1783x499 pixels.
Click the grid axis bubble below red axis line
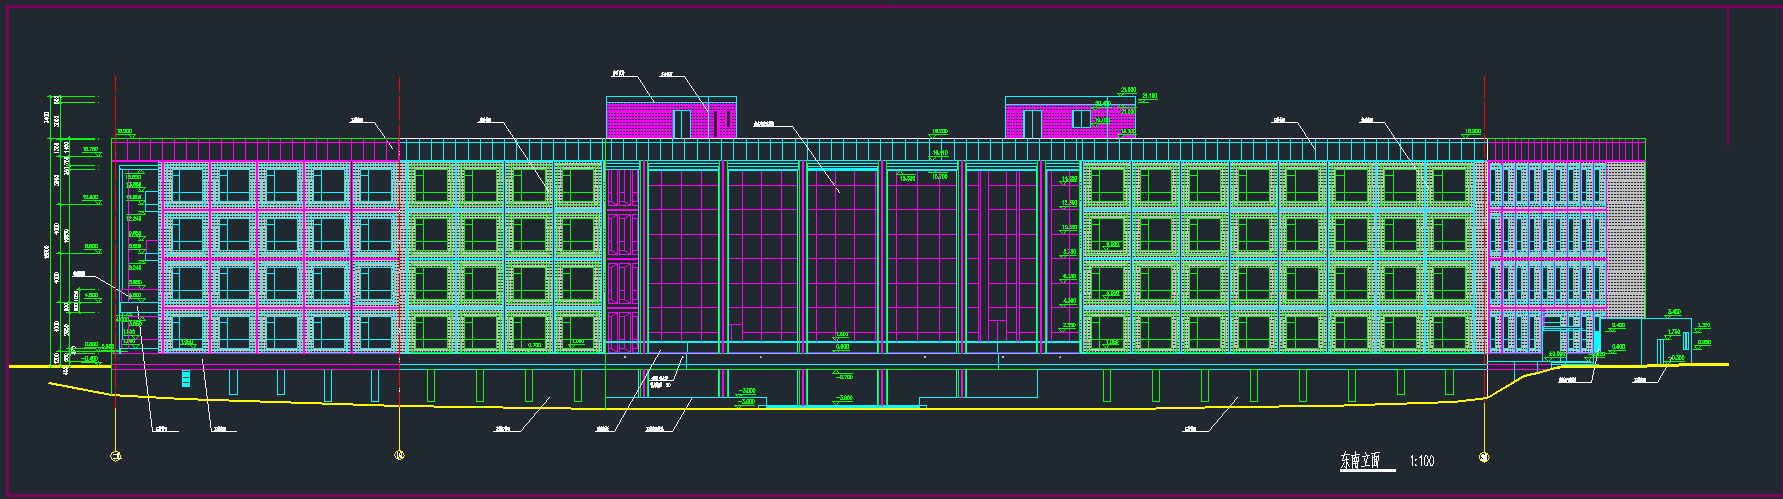click(1484, 457)
